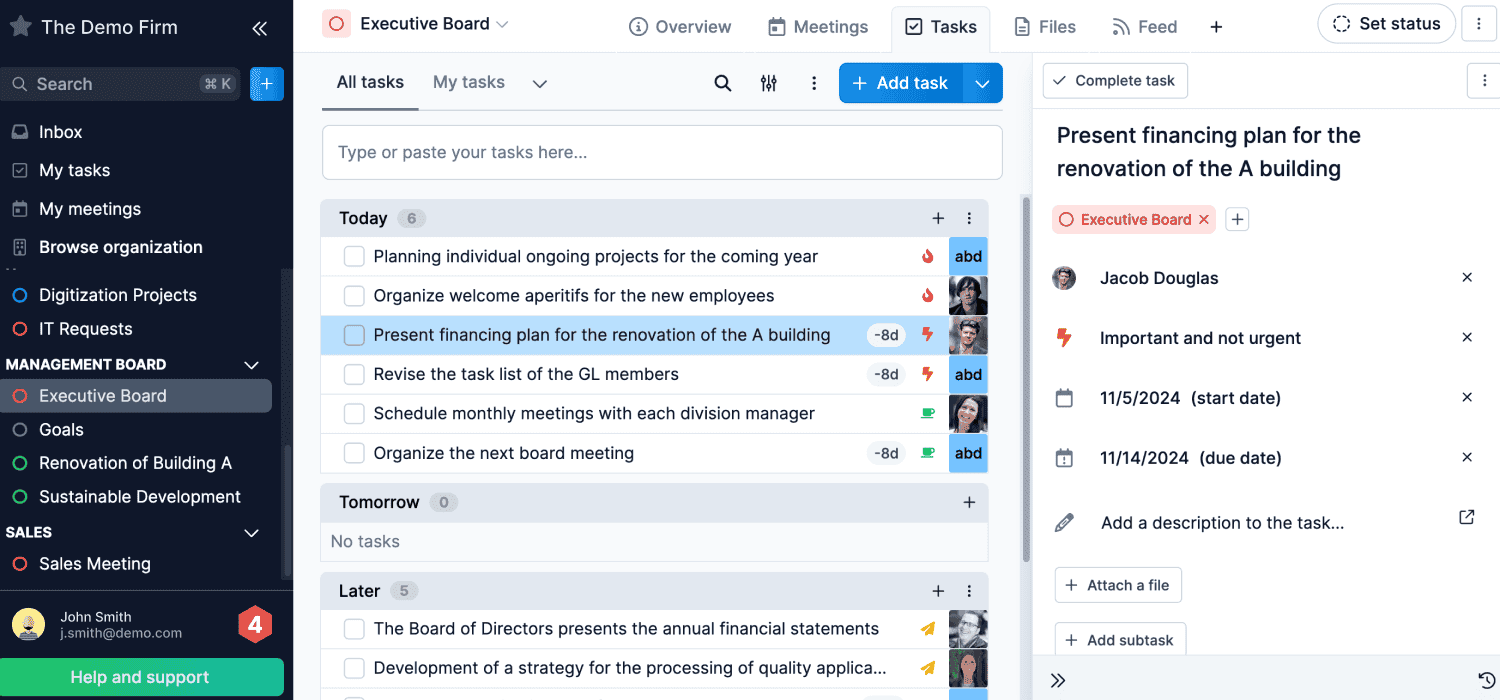
Task: Collapse the Management Board section
Action: click(252, 365)
